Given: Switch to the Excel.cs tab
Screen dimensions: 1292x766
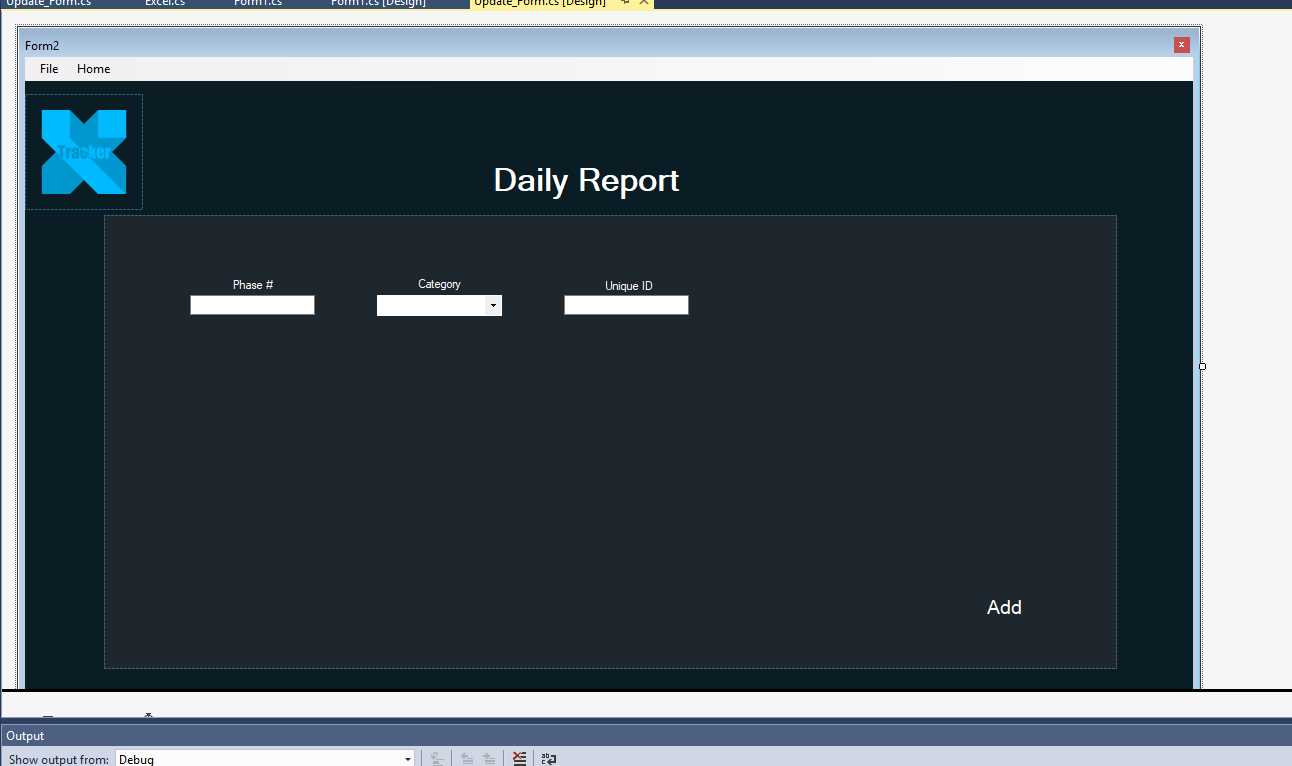Looking at the screenshot, I should click(x=165, y=3).
